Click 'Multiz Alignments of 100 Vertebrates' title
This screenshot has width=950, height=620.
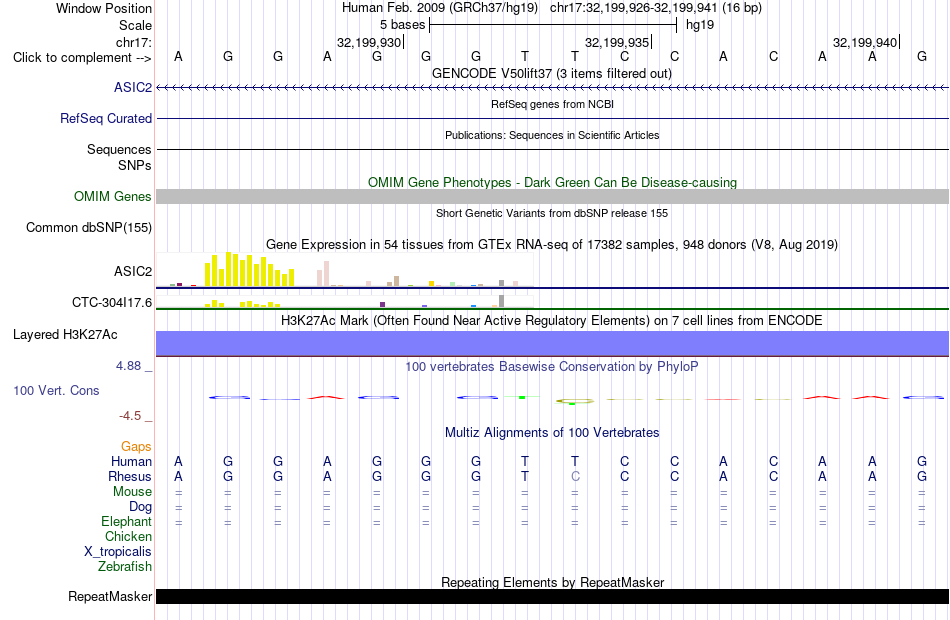(x=552, y=432)
